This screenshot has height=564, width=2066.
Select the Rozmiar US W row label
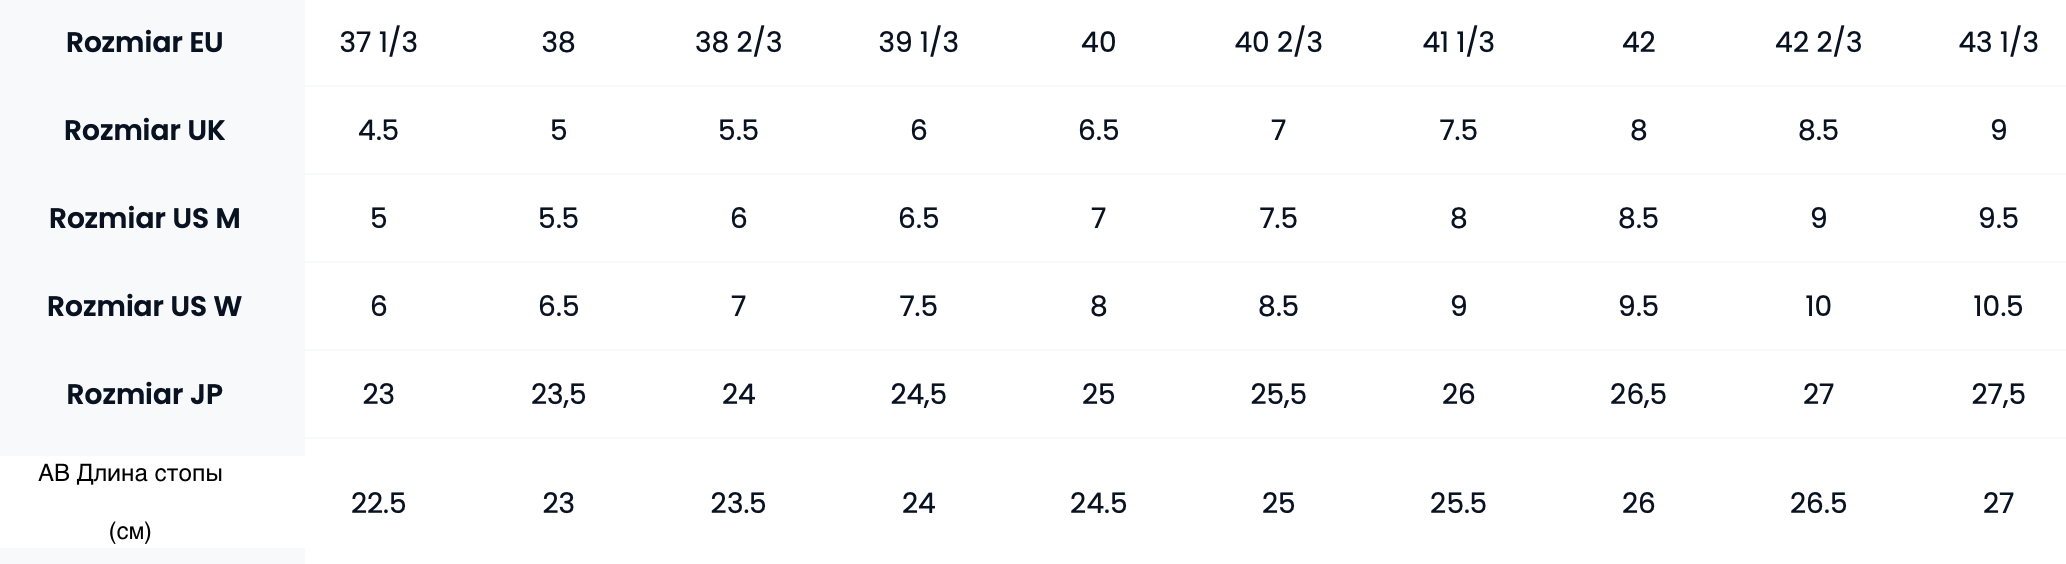pyautogui.click(x=144, y=306)
